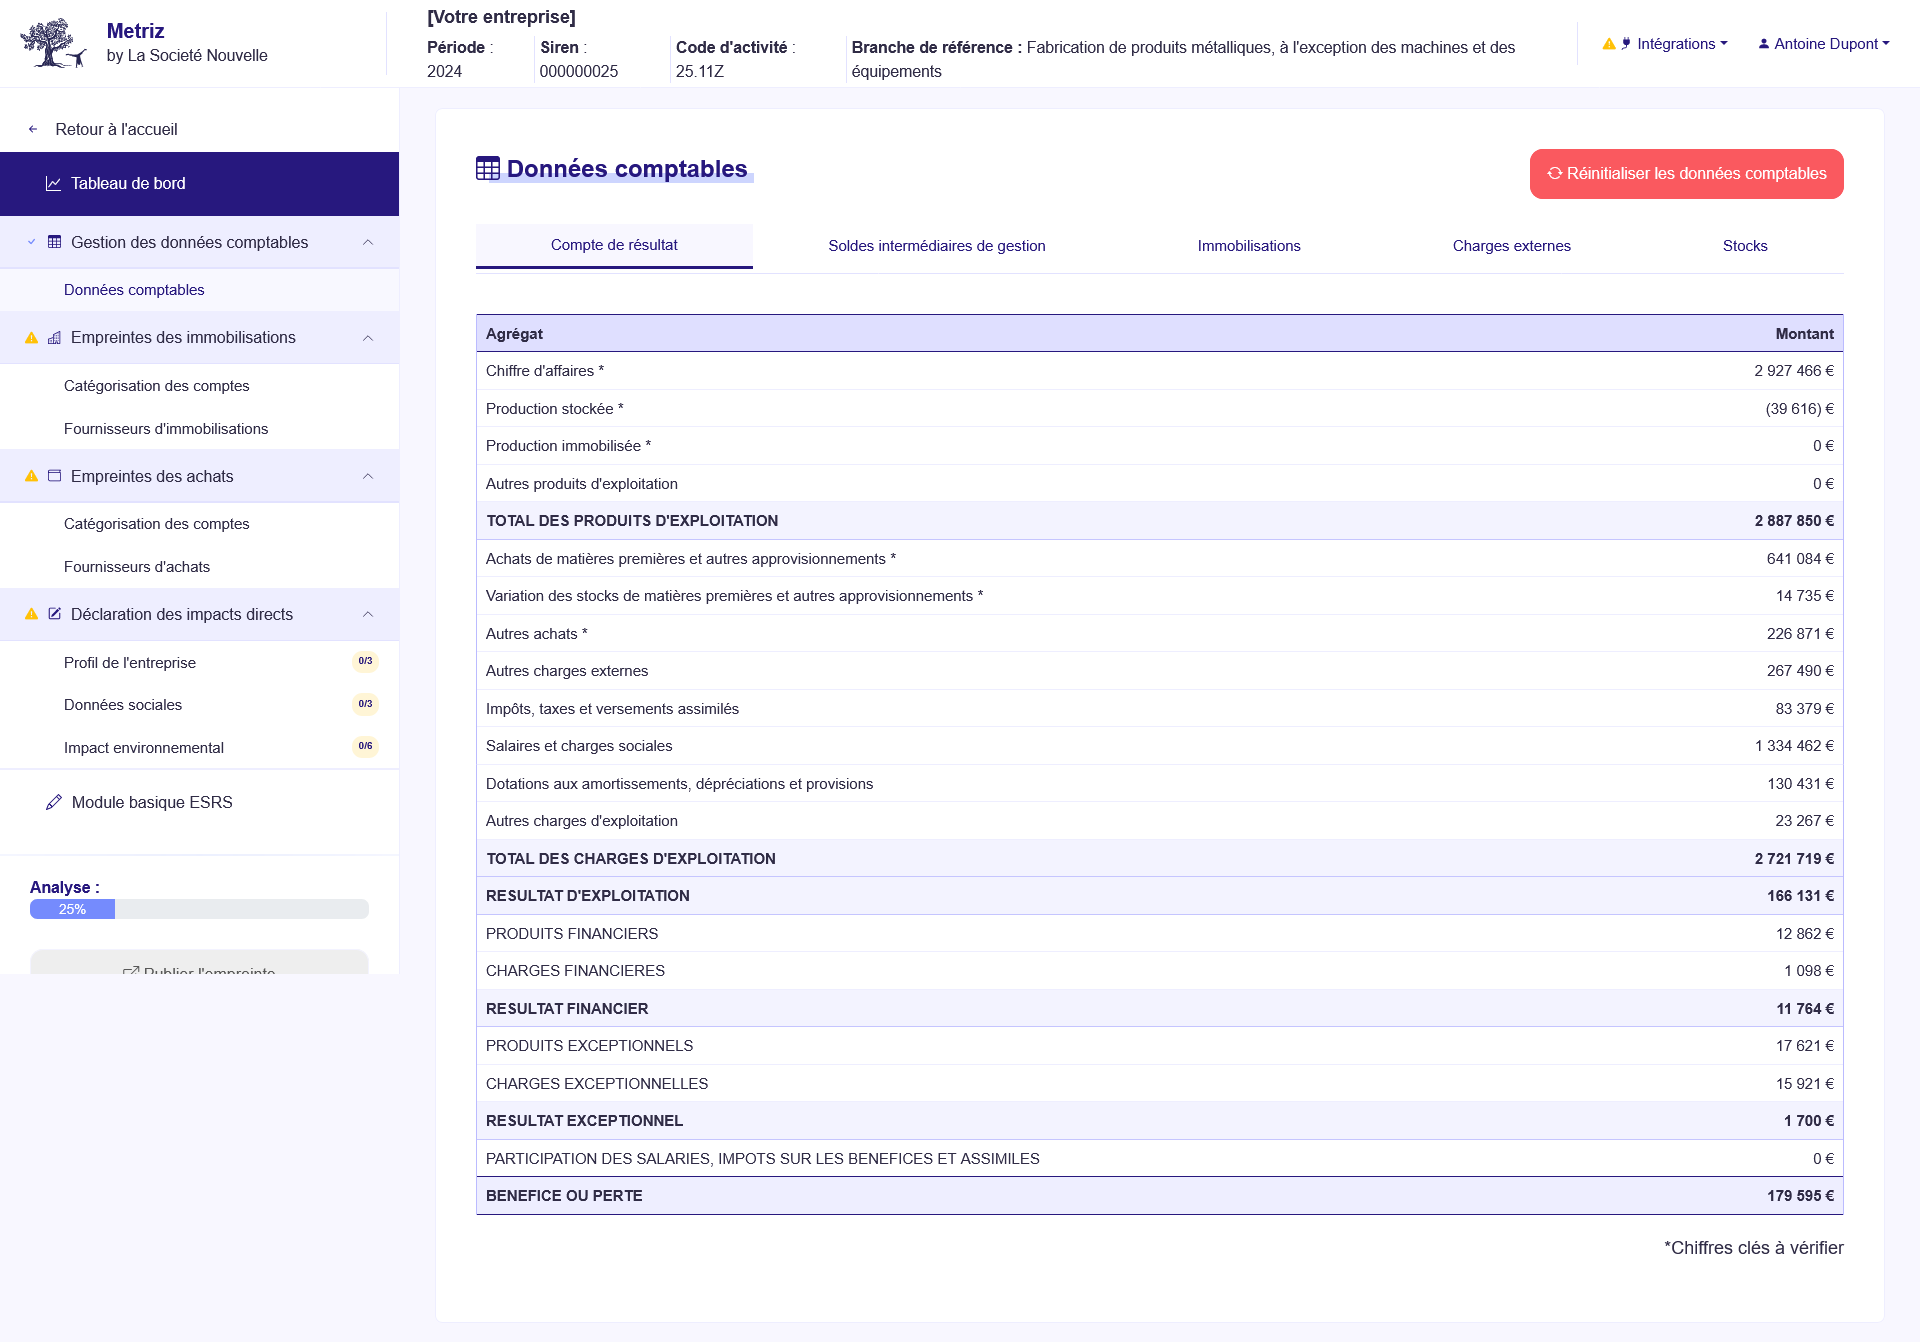
Task: Open Fournisseurs d'achats page
Action: coord(137,566)
